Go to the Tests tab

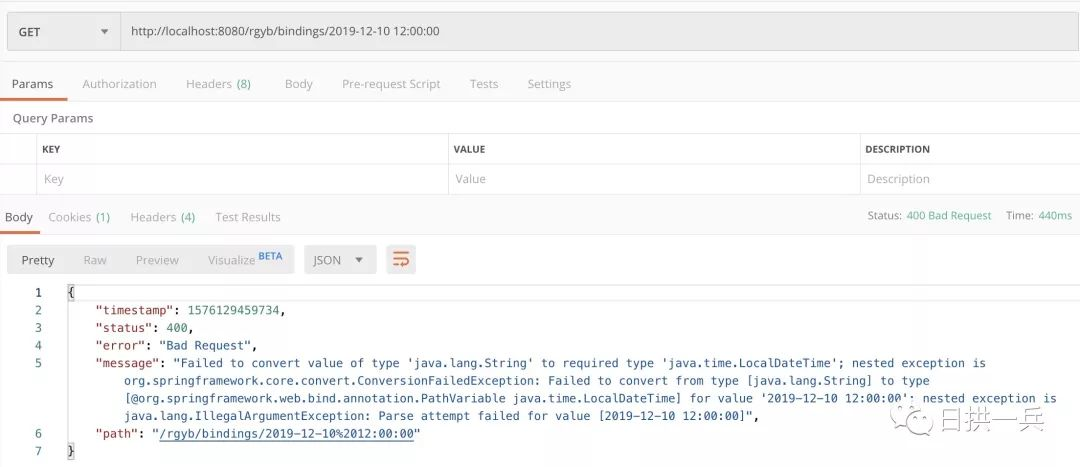tap(484, 84)
